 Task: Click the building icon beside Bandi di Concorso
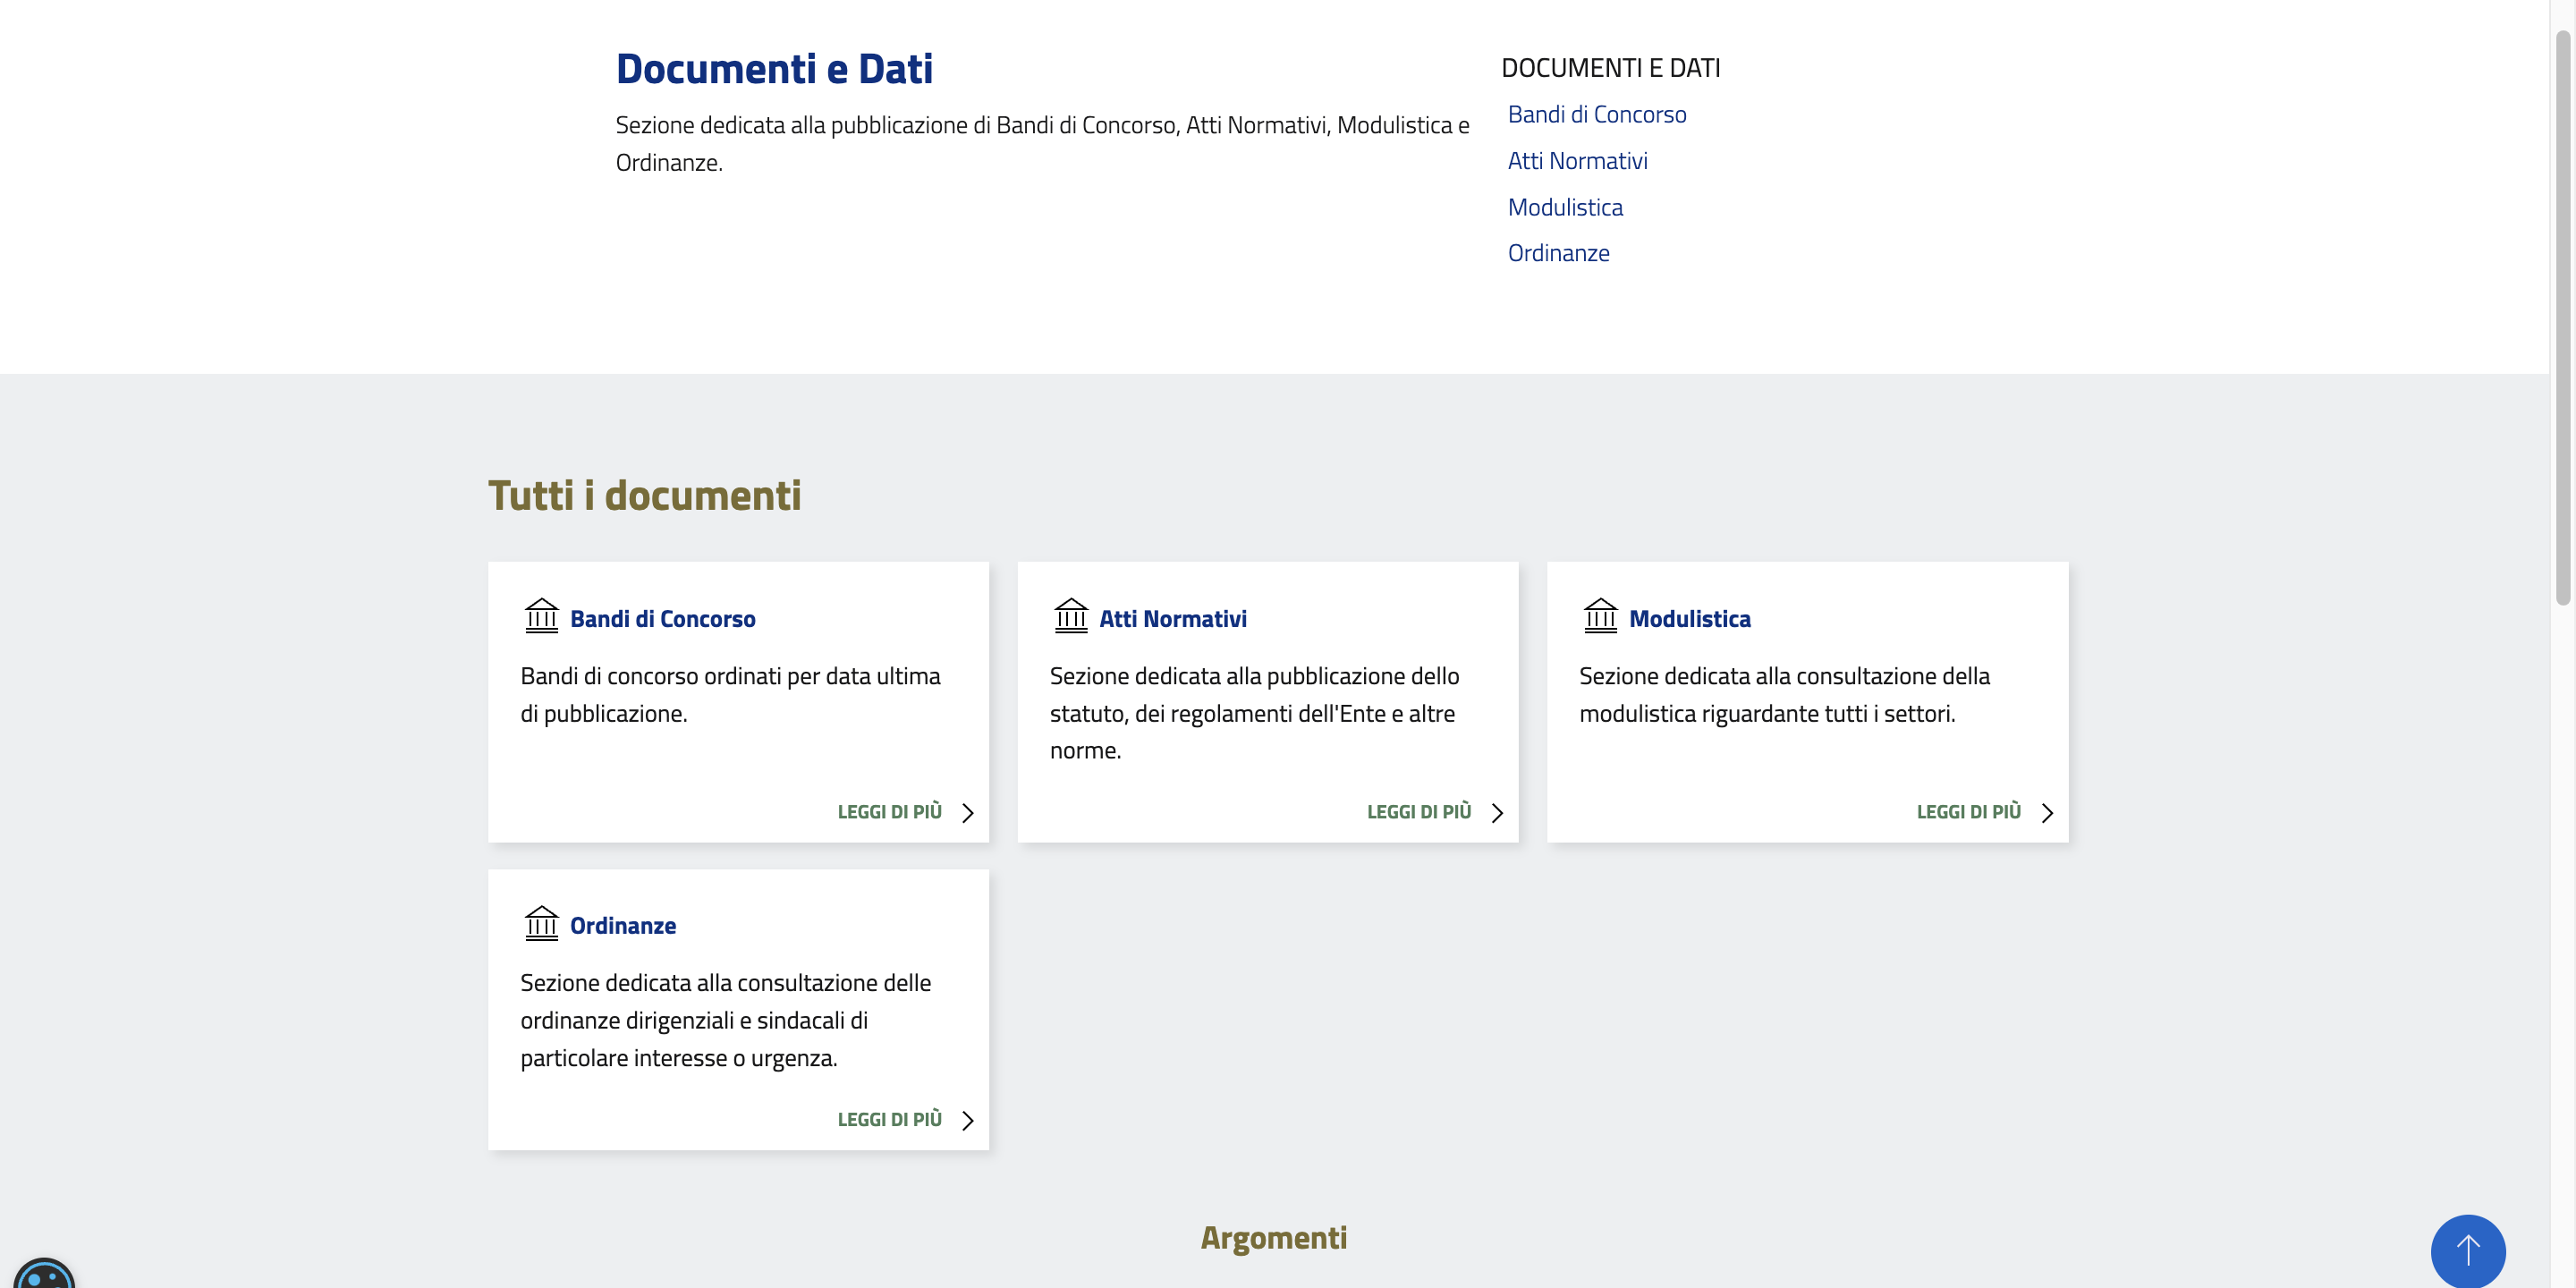541,616
